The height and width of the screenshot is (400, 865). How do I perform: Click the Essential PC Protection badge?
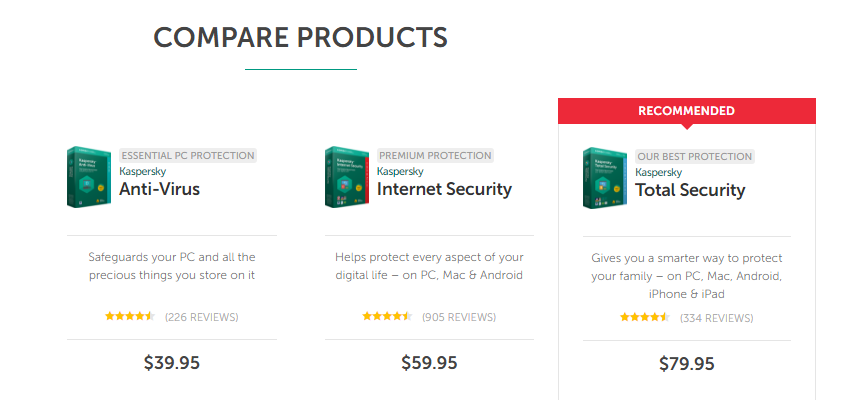(x=188, y=156)
